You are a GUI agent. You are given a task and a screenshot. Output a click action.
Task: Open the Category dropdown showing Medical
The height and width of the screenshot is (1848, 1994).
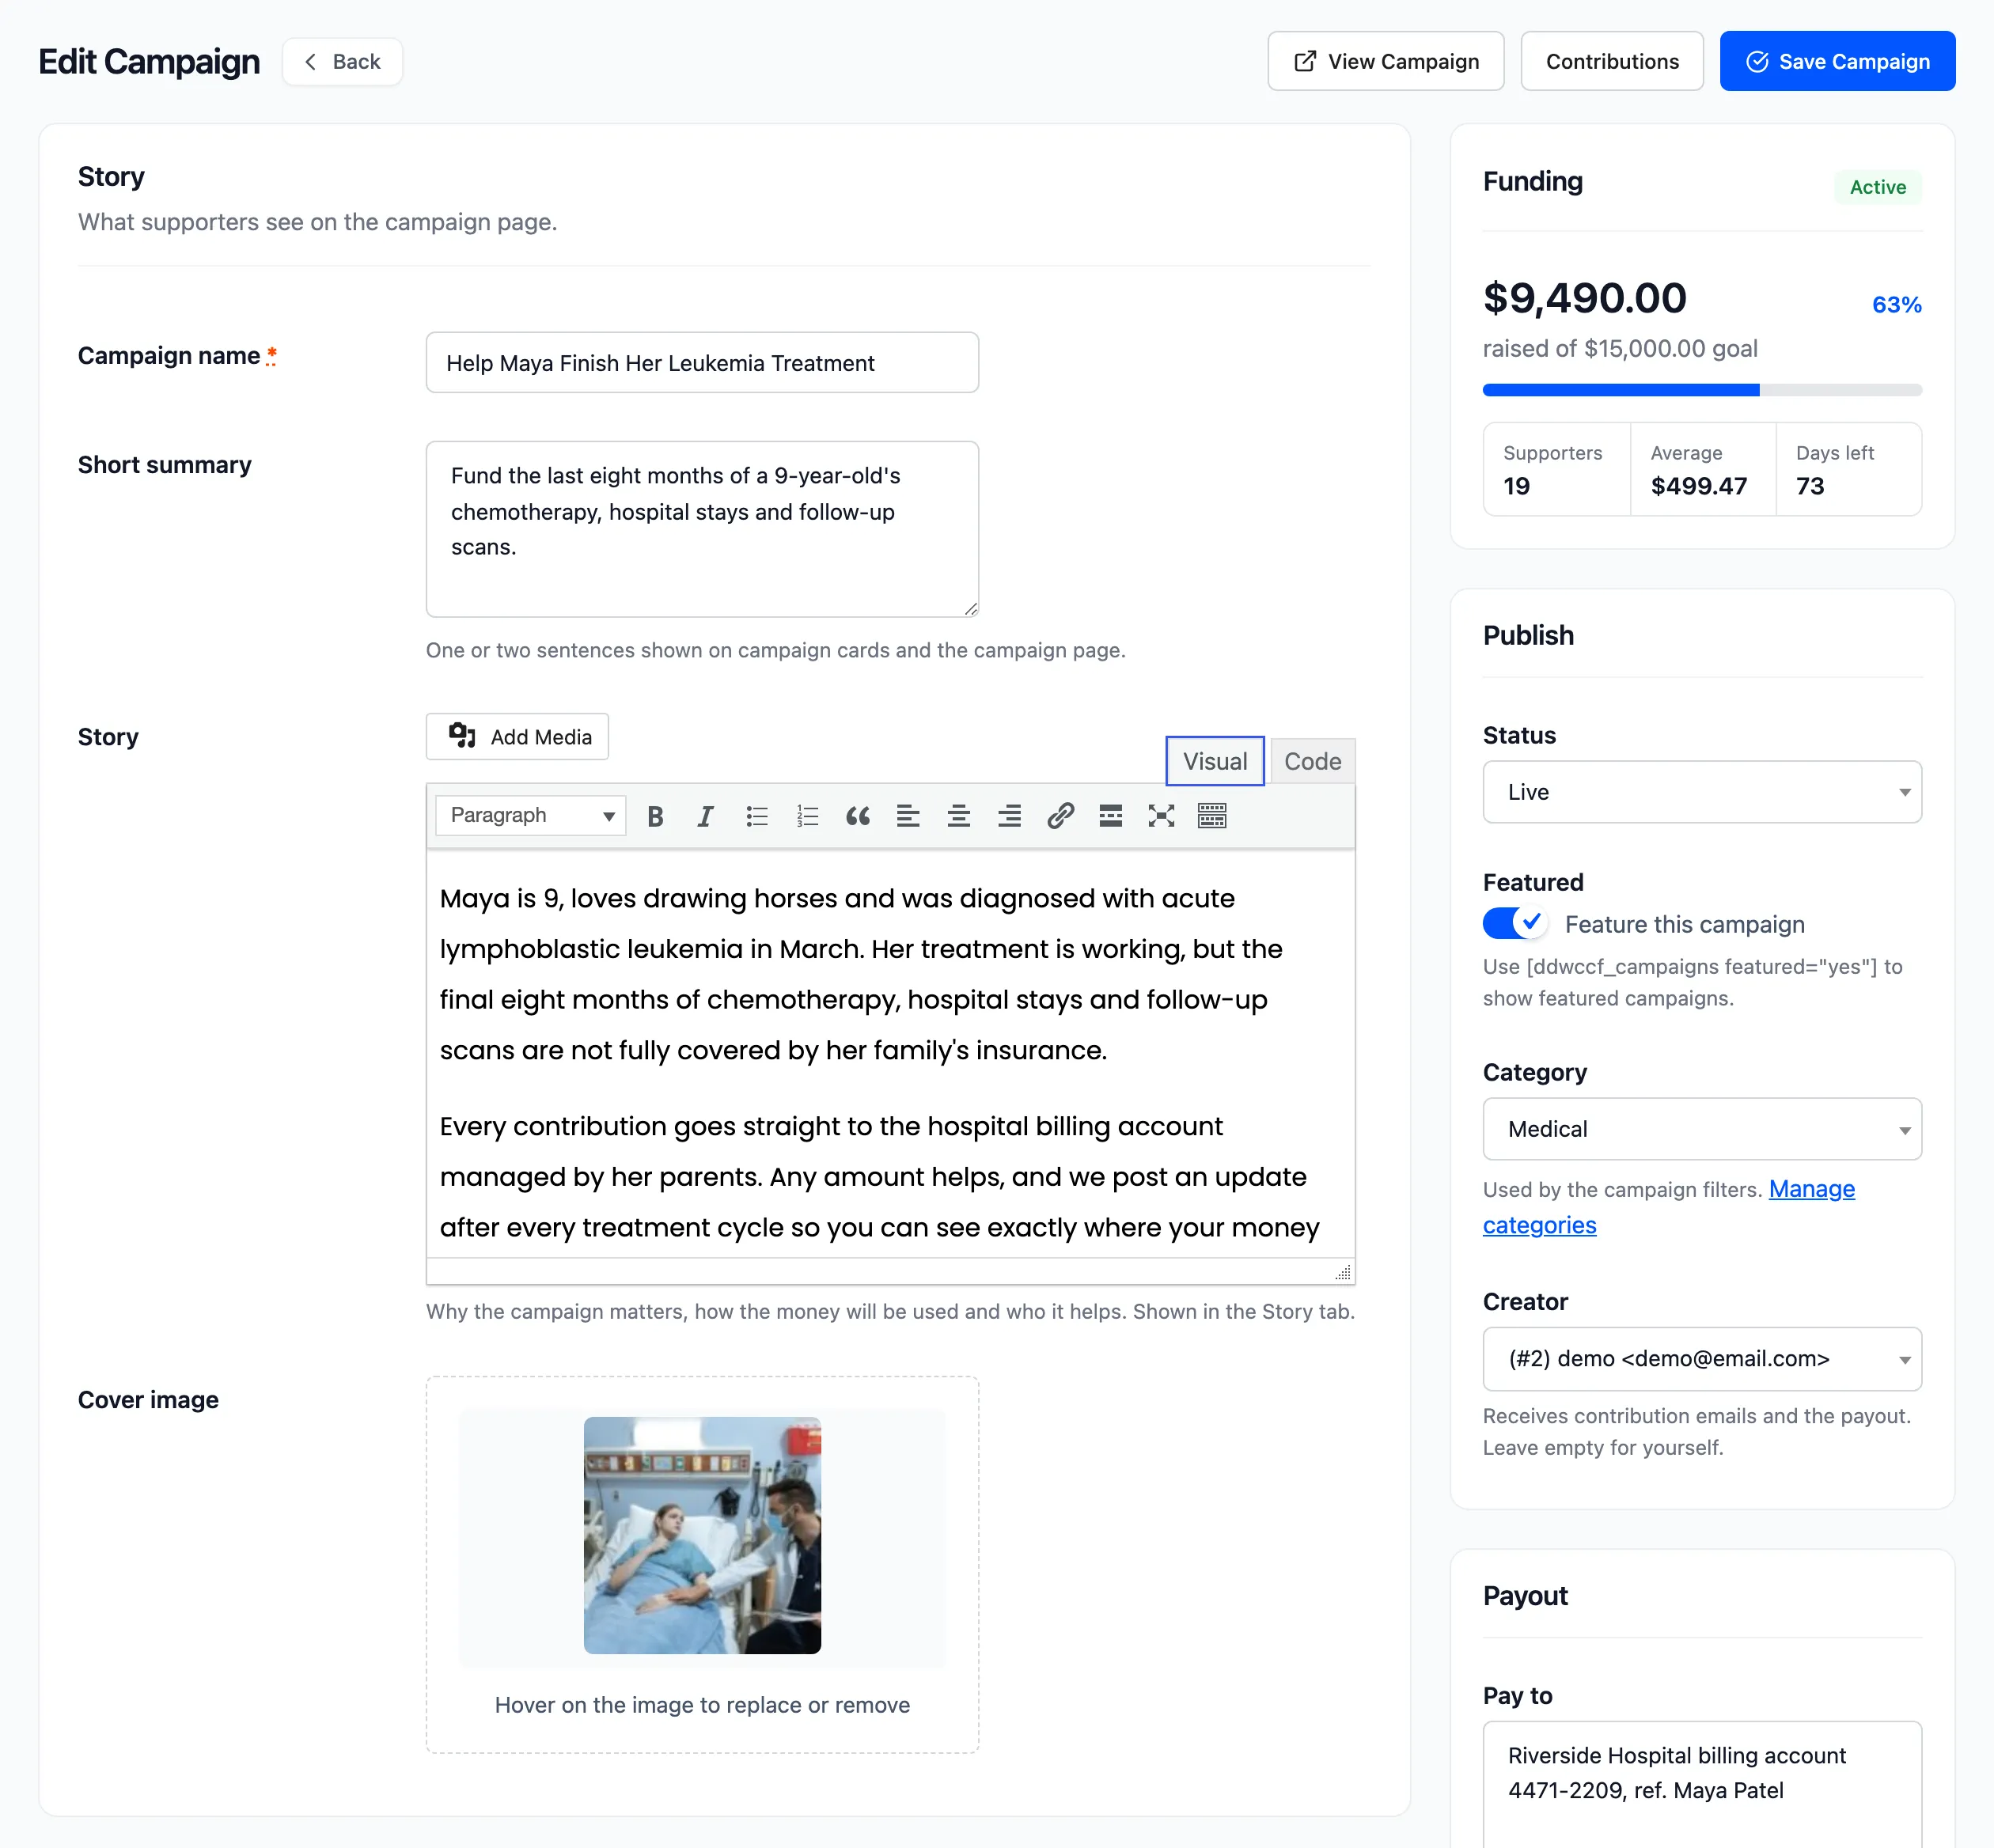coord(1702,1129)
